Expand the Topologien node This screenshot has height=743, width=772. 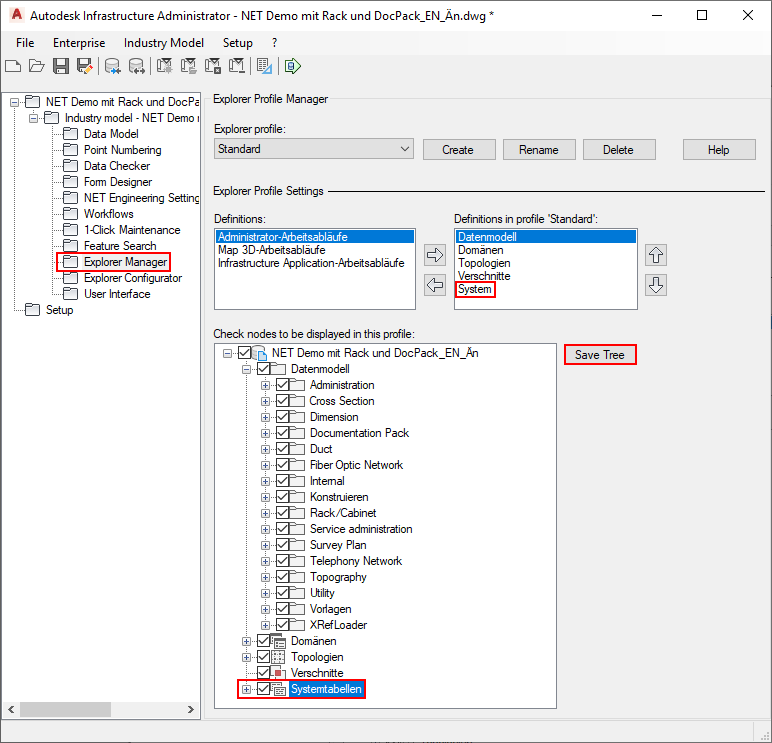(246, 657)
